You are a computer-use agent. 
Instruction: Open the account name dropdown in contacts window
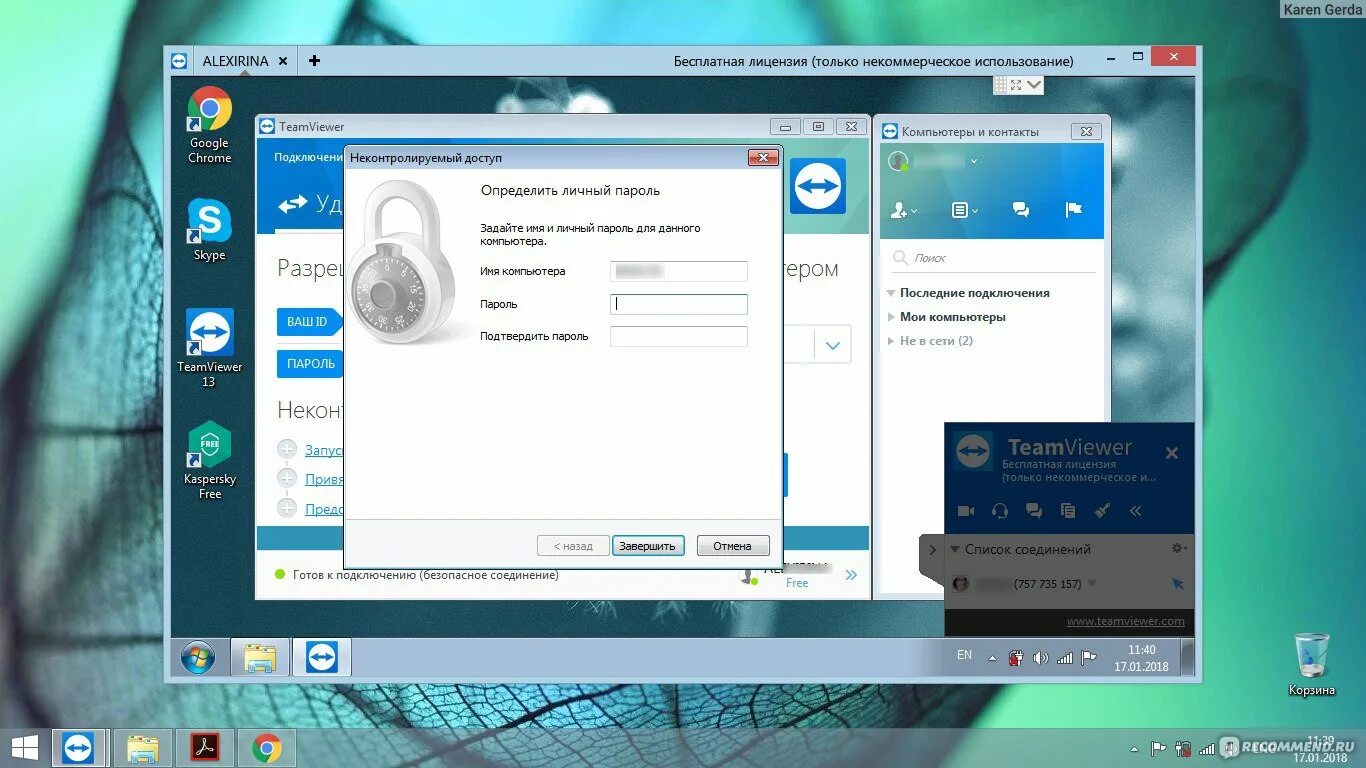[x=973, y=161]
